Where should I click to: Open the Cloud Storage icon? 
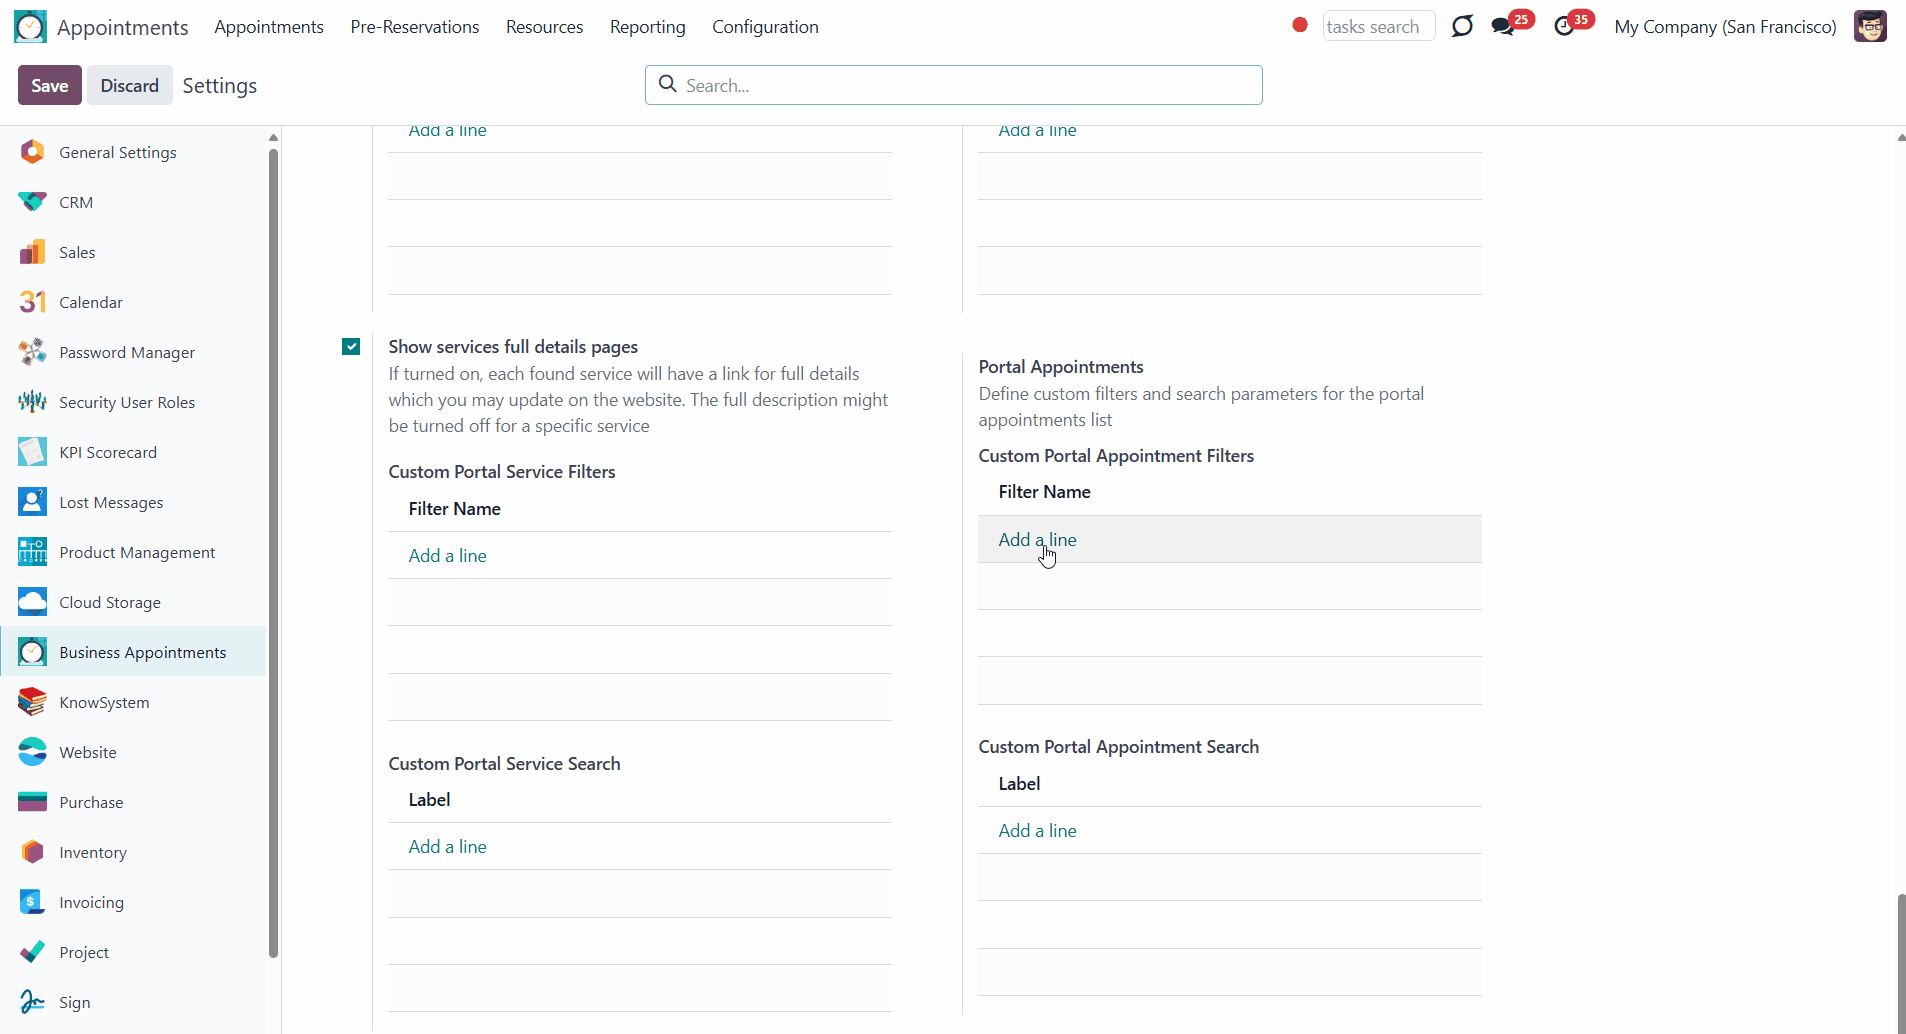pyautogui.click(x=32, y=602)
